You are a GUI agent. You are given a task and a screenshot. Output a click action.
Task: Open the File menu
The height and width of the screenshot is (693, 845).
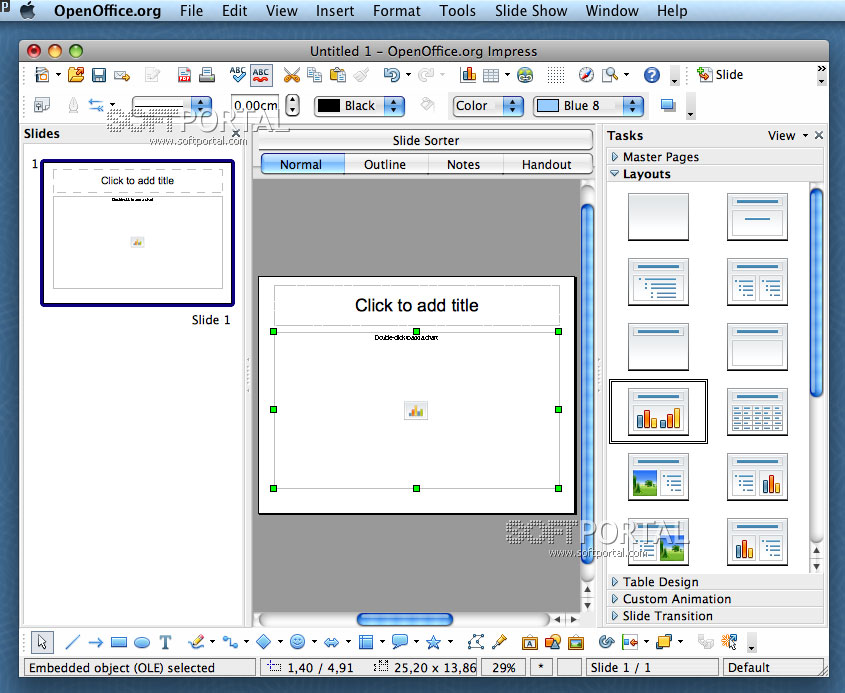191,11
